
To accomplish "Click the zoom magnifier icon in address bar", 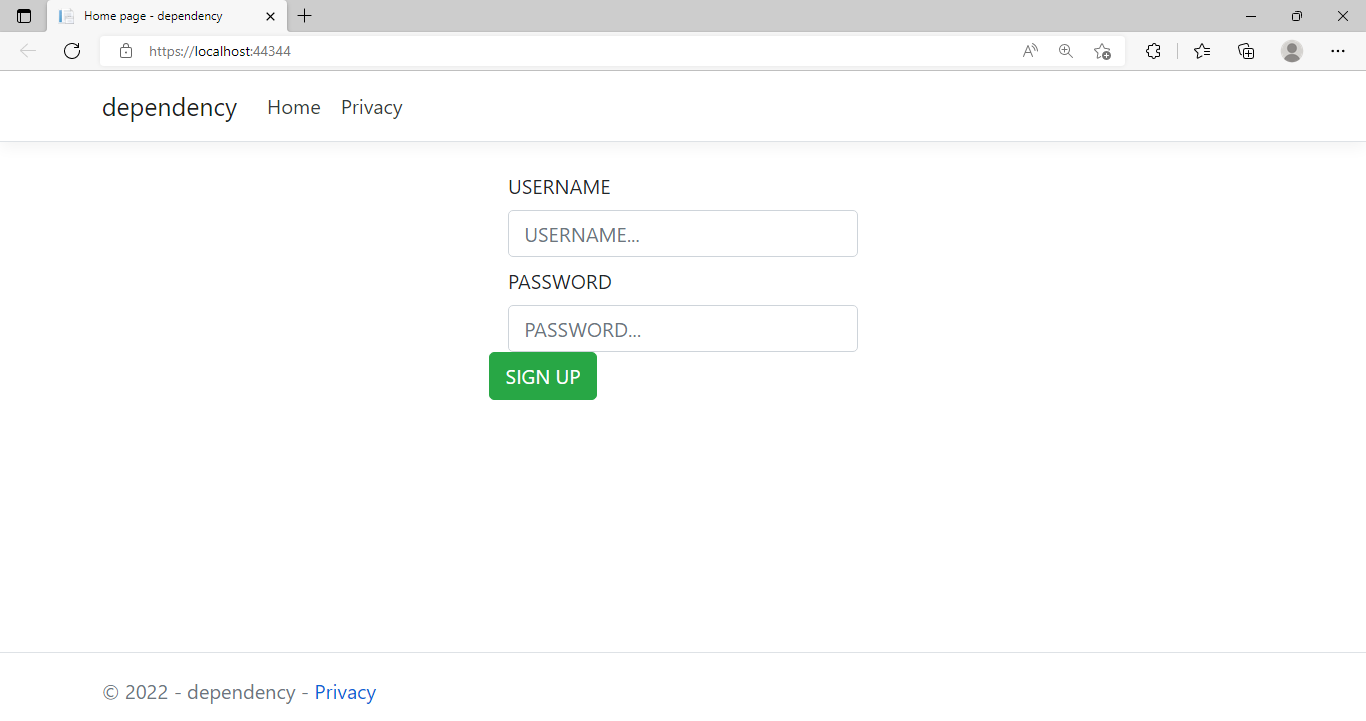I will tap(1066, 51).
